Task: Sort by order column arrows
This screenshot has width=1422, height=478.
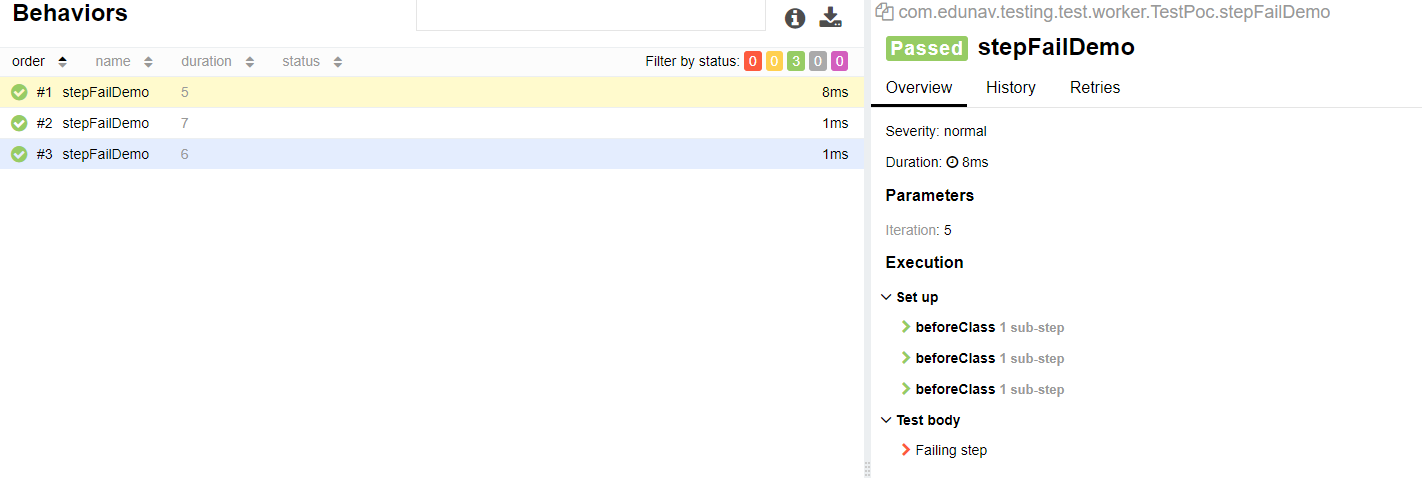Action: pos(63,62)
